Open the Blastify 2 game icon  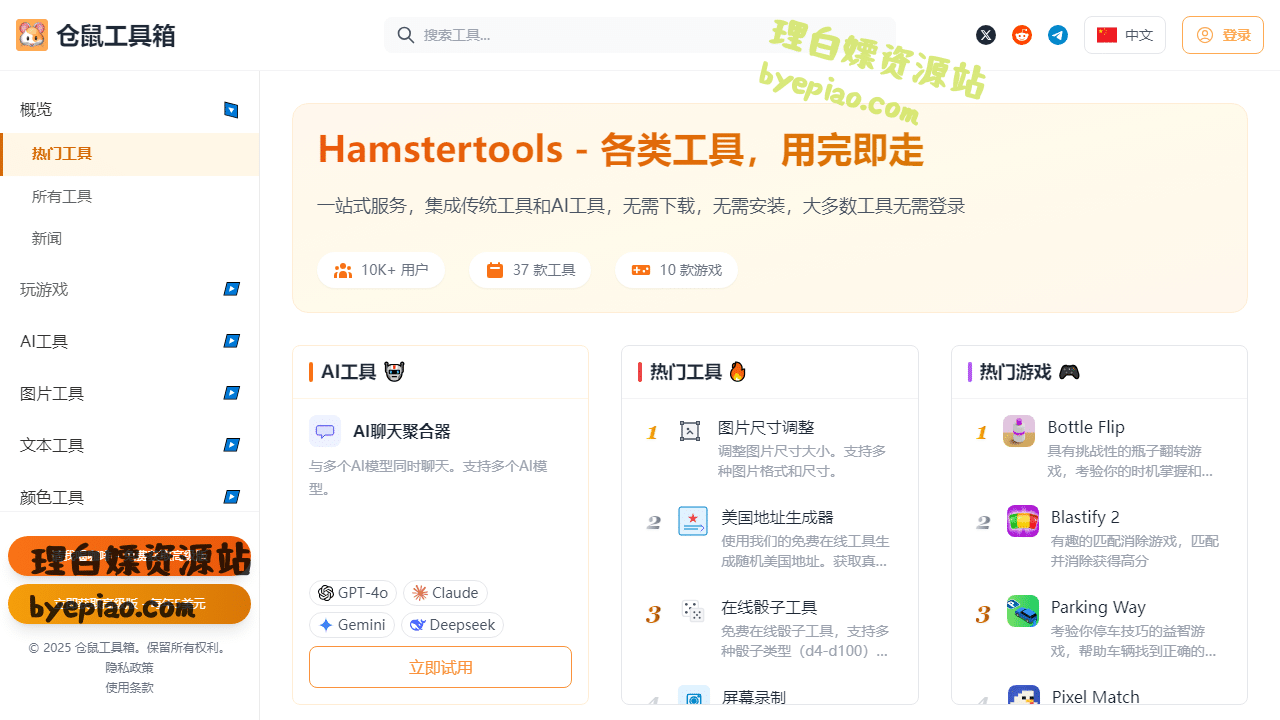[x=1023, y=521]
